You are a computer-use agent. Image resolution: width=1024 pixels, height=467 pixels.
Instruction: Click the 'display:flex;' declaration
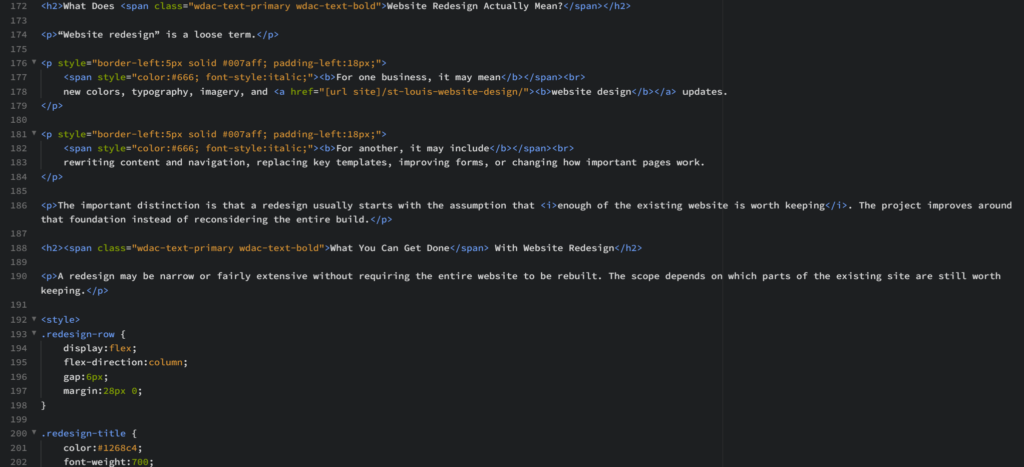[x=100, y=348]
